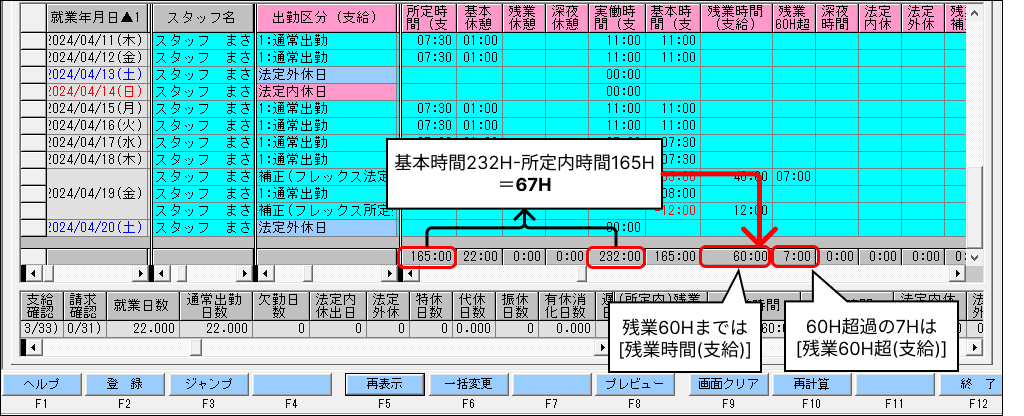Open プレビュー preview with F8 button
The height and width of the screenshot is (416, 1024).
click(634, 384)
